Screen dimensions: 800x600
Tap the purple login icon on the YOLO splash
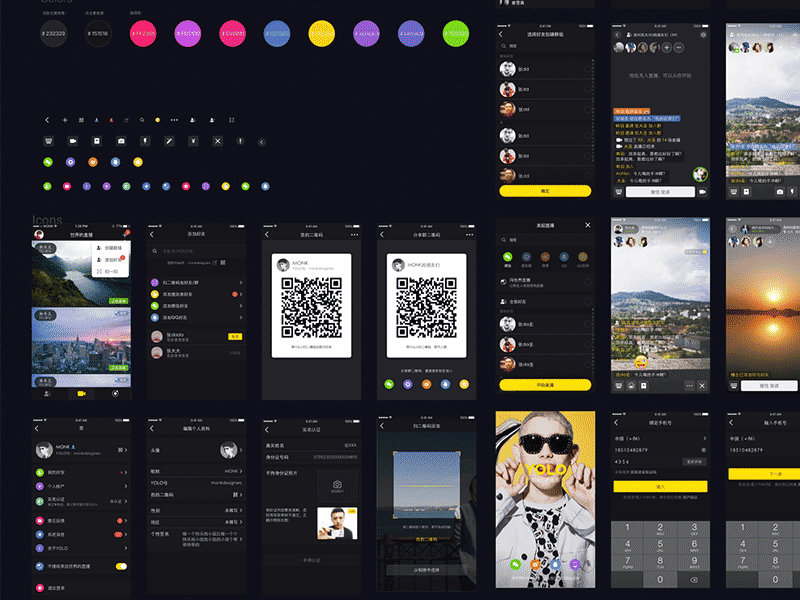coord(575,564)
